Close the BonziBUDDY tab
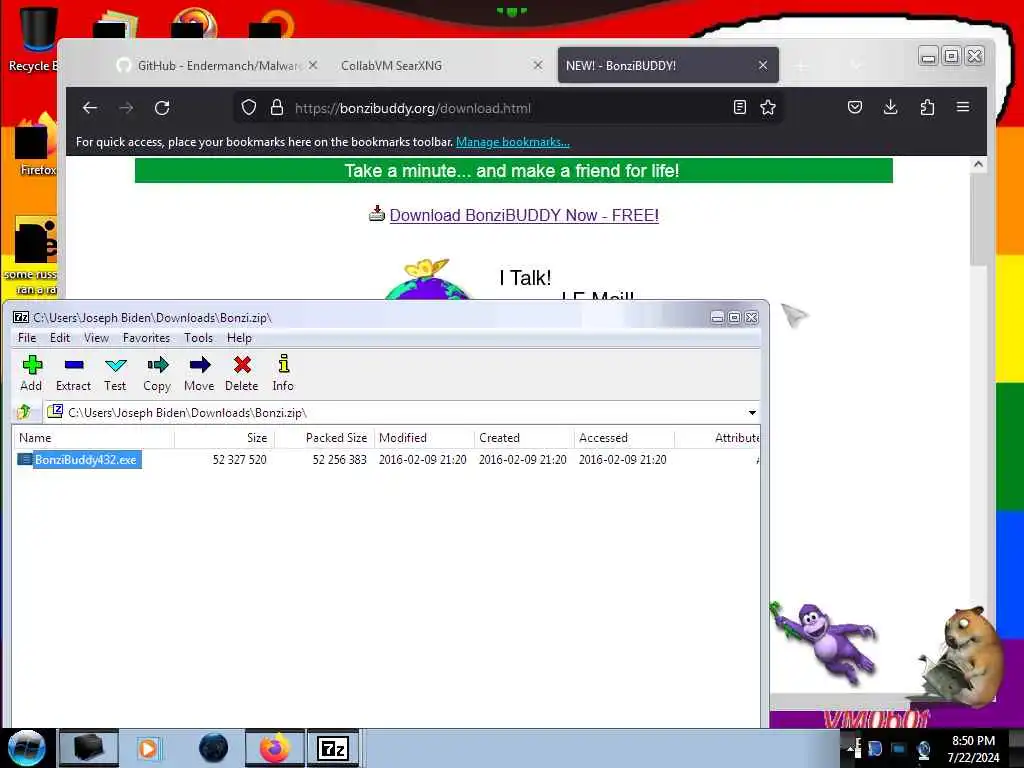Screen dimensions: 1024x768 (x=763, y=65)
